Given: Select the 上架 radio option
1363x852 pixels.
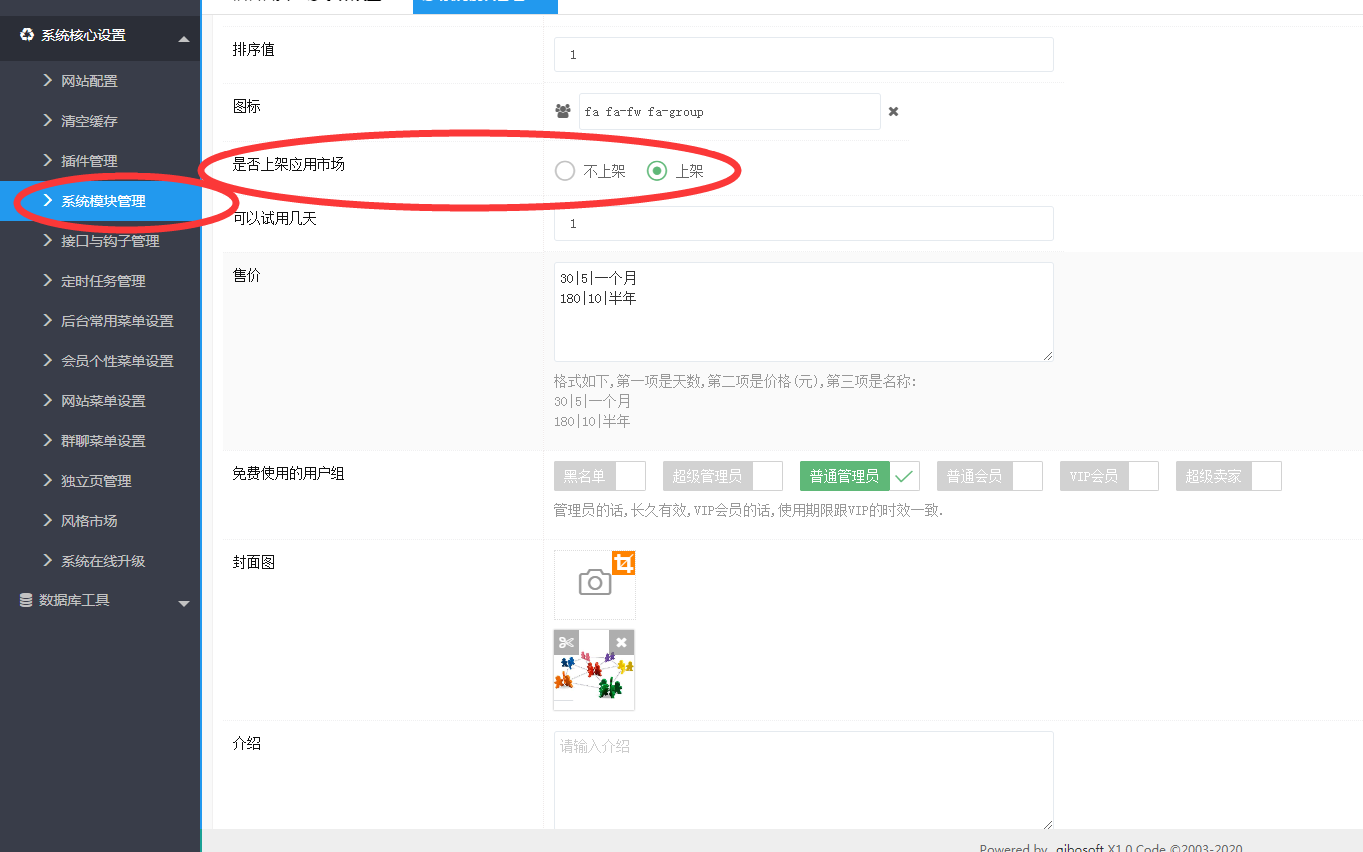Looking at the screenshot, I should (657, 171).
